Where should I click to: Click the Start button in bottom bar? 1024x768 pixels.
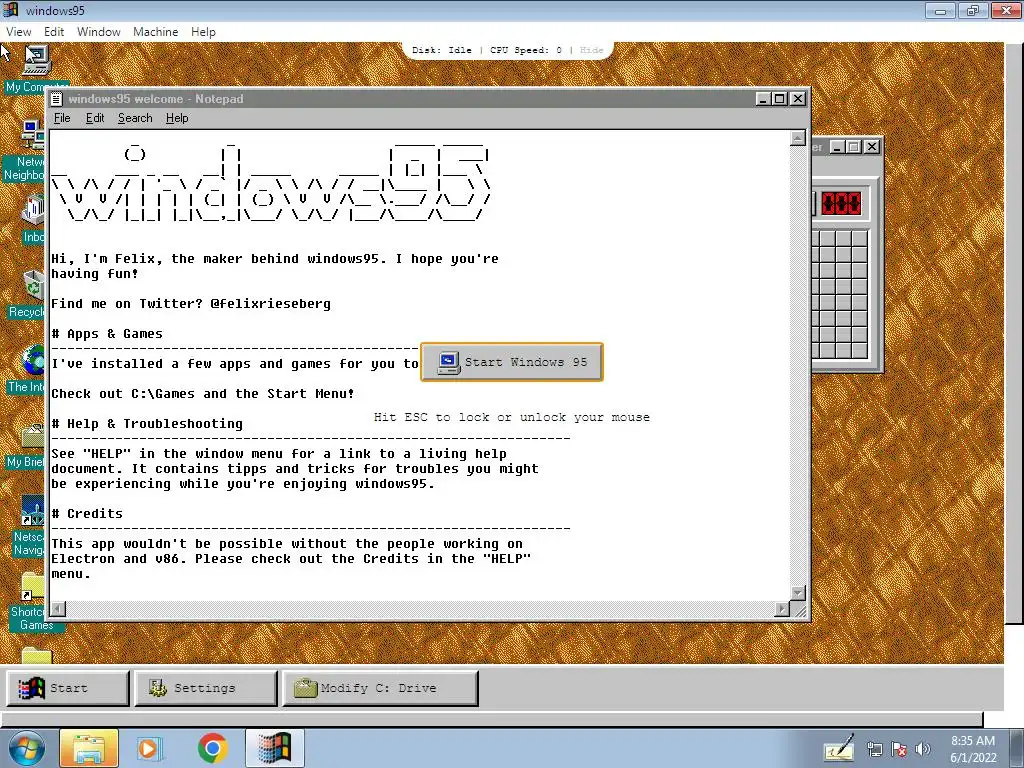(68, 688)
